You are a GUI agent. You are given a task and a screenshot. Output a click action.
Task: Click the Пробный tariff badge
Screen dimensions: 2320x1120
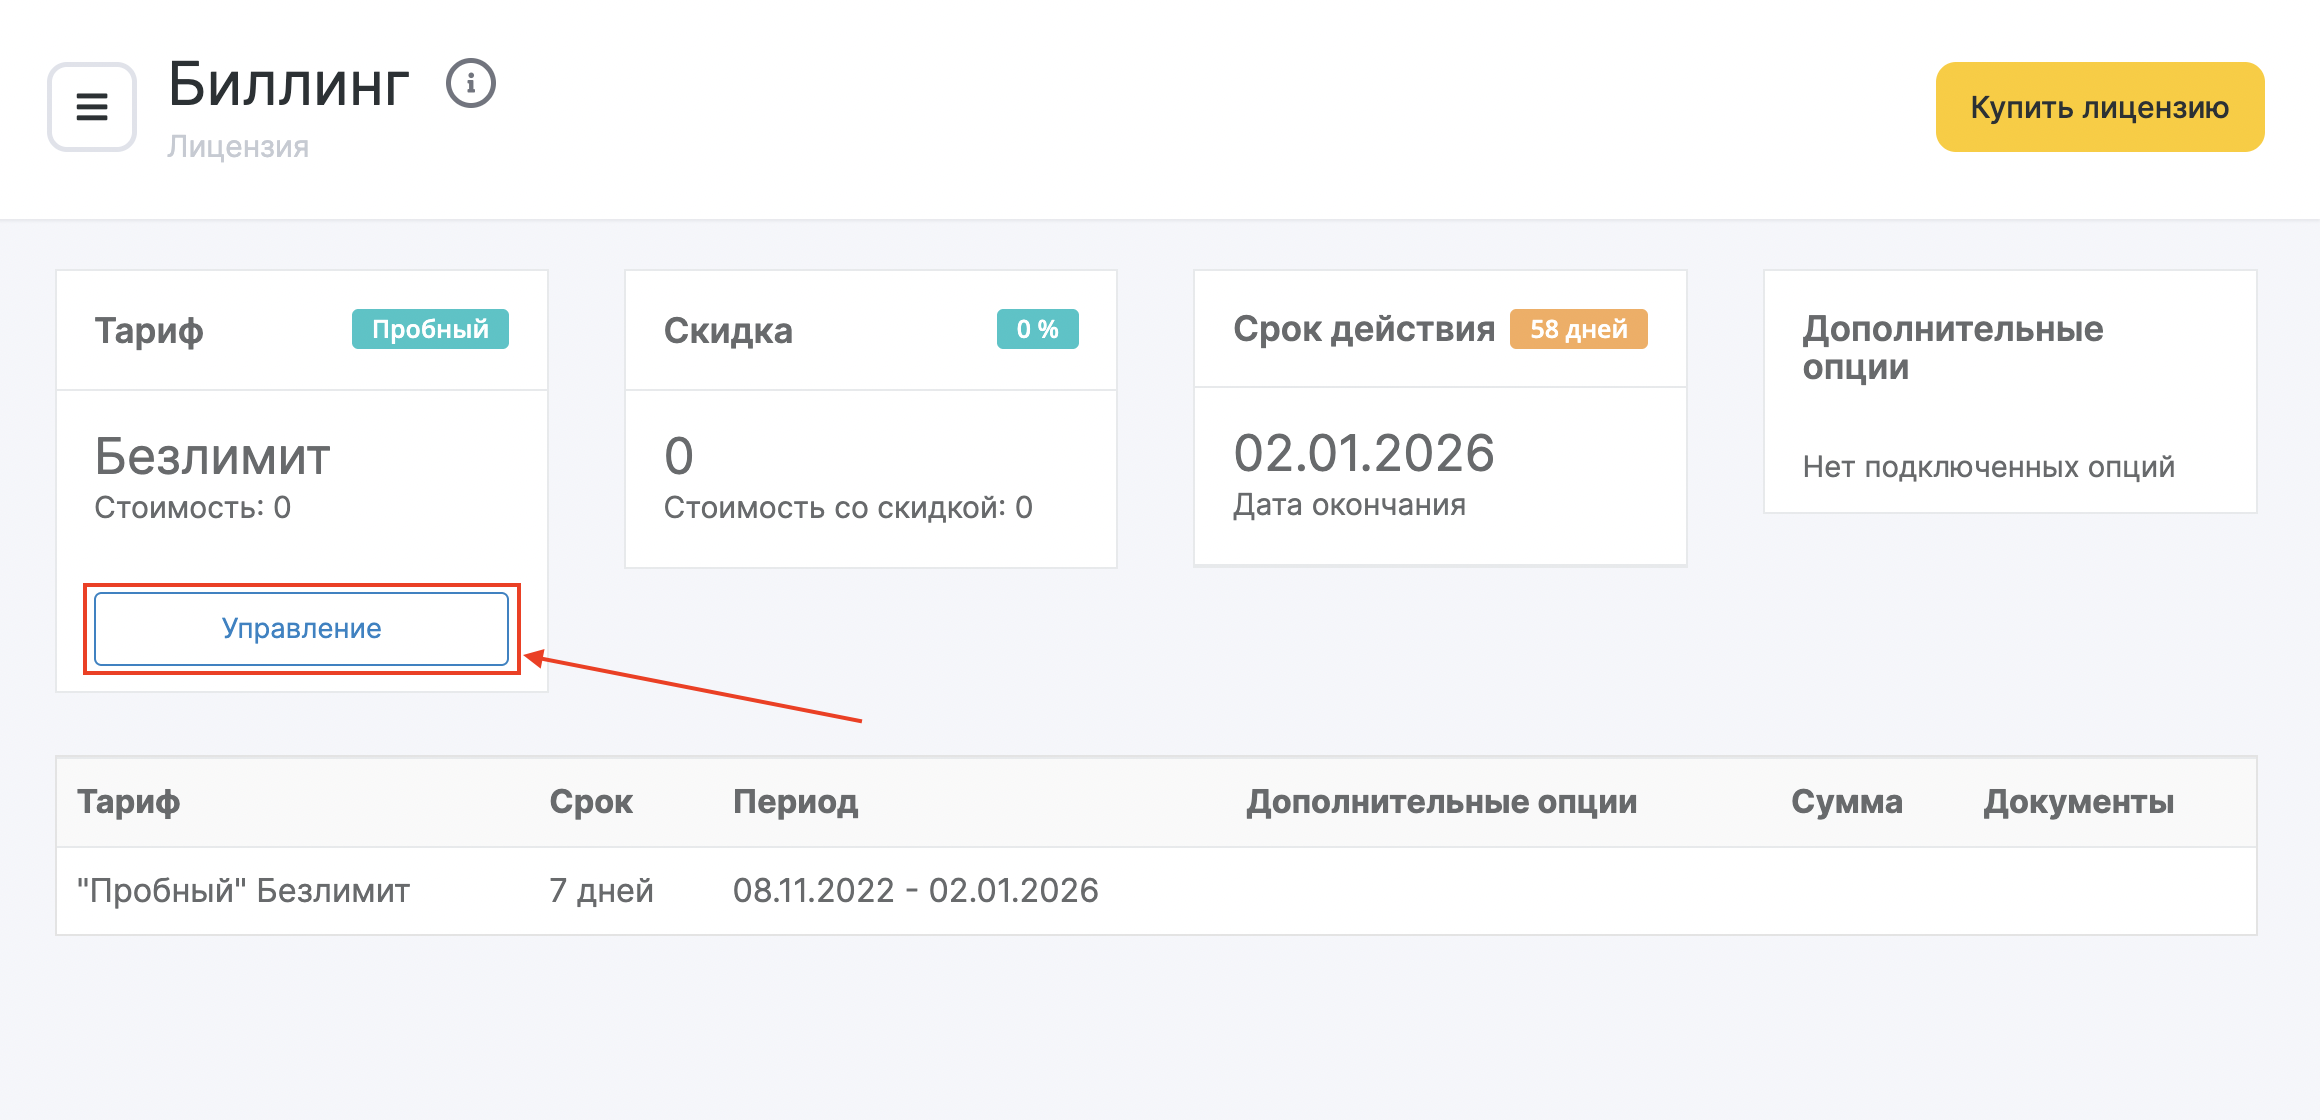430,329
